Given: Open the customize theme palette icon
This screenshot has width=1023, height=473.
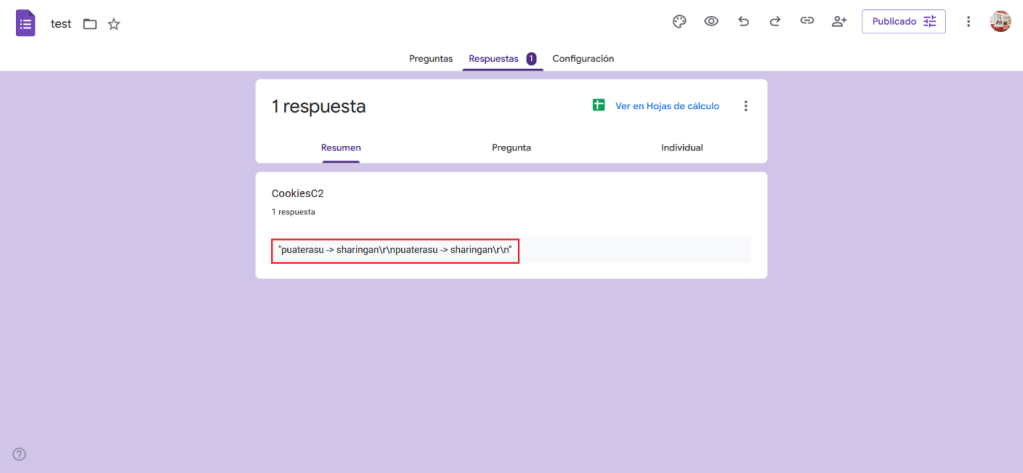Looking at the screenshot, I should click(679, 21).
